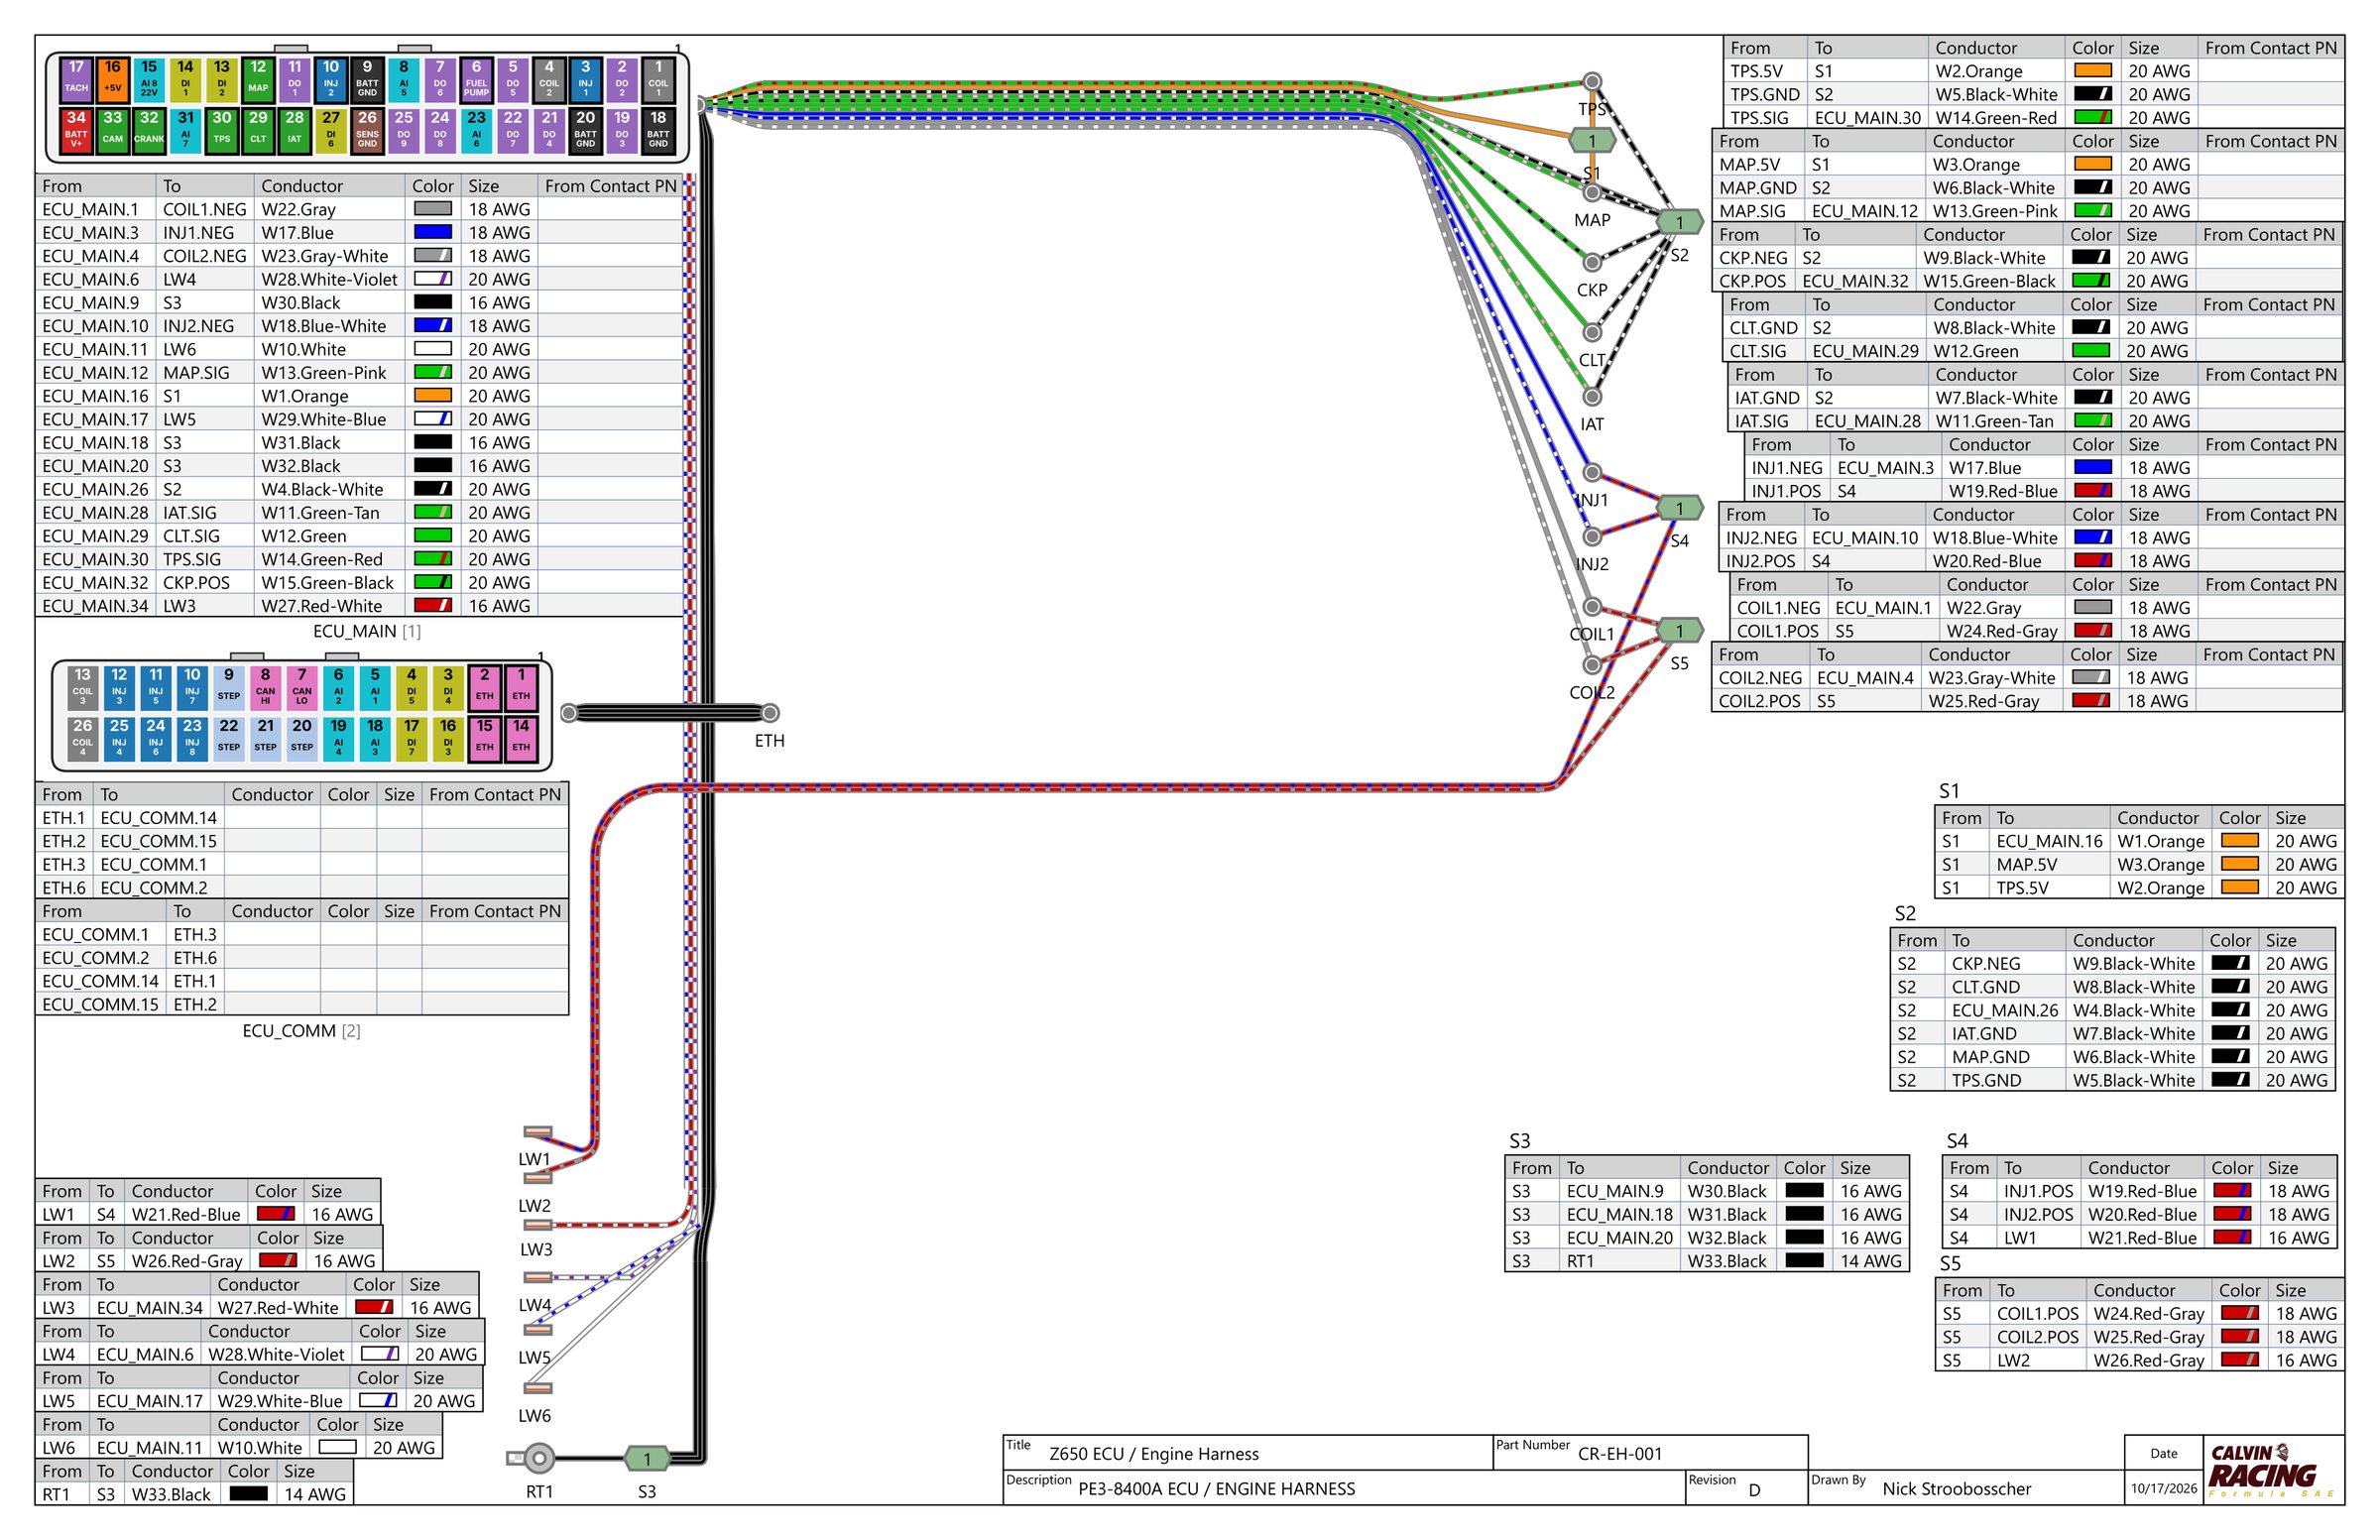Click the CKP connector node circle
Viewport: 2380px width, 1540px height.
(1592, 262)
